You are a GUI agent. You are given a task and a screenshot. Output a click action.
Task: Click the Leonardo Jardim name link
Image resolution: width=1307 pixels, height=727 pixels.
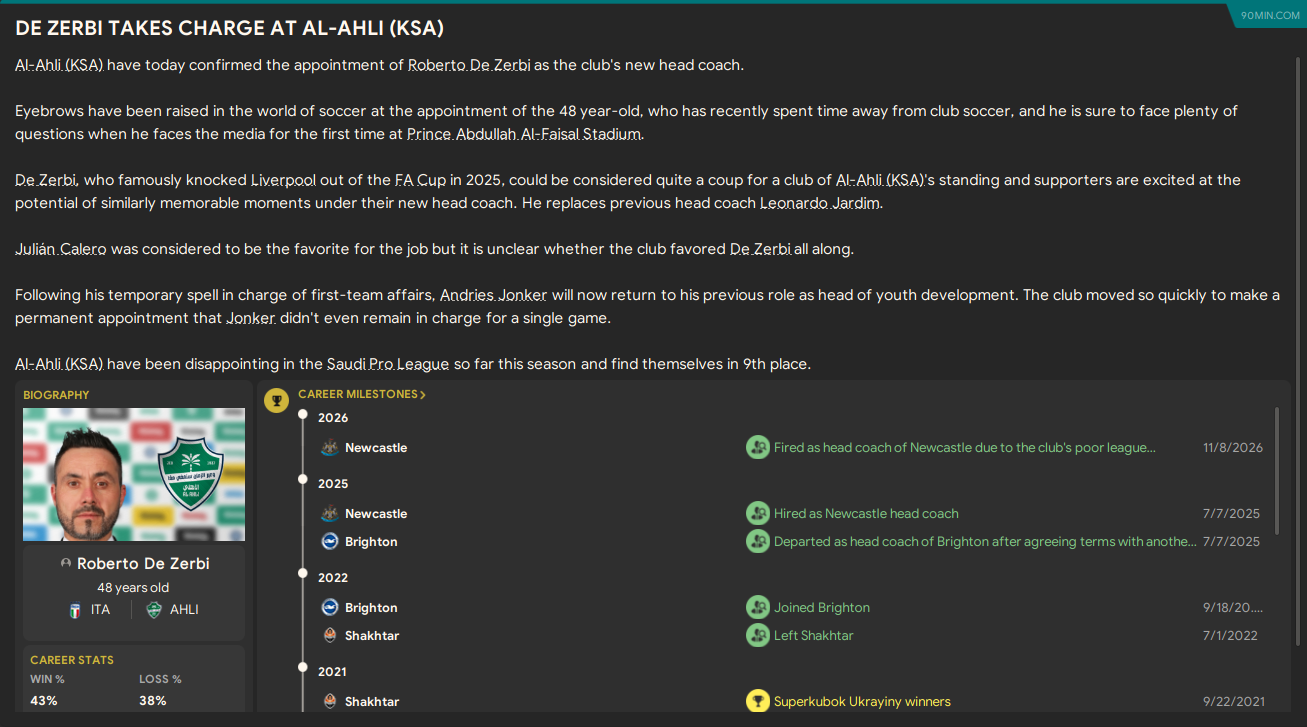[820, 203]
